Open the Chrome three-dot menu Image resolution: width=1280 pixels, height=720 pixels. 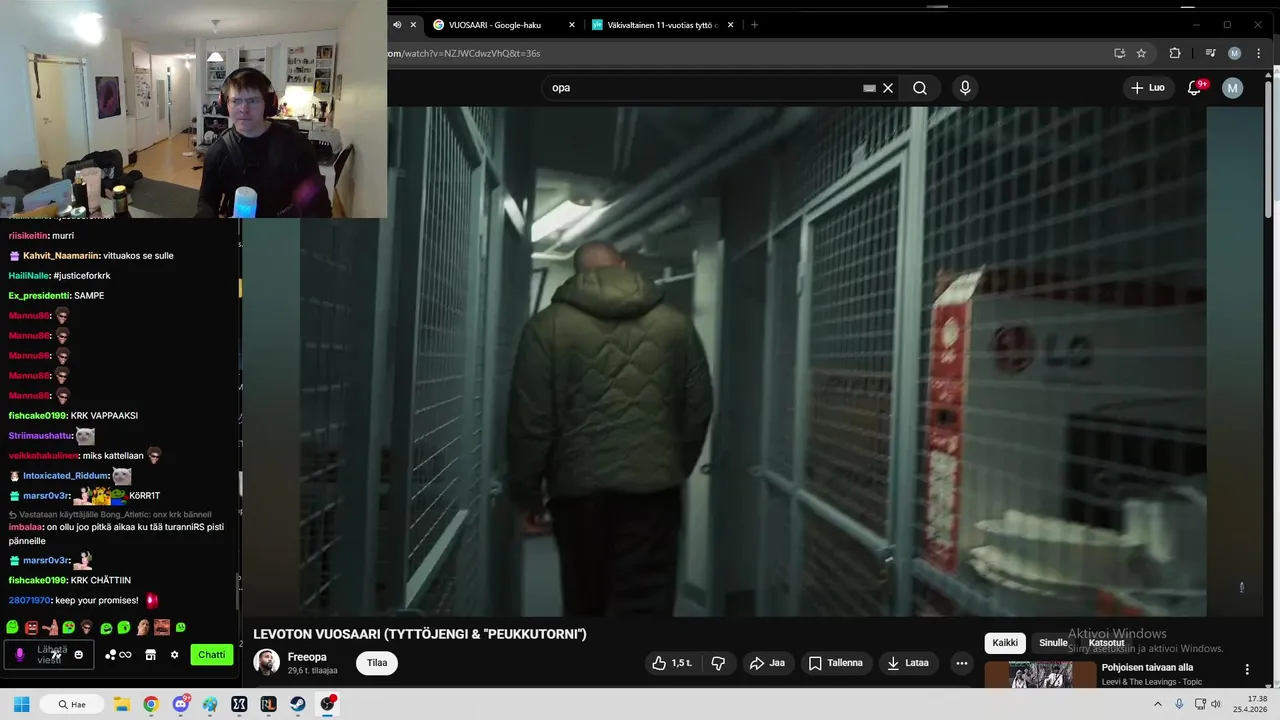(1258, 53)
